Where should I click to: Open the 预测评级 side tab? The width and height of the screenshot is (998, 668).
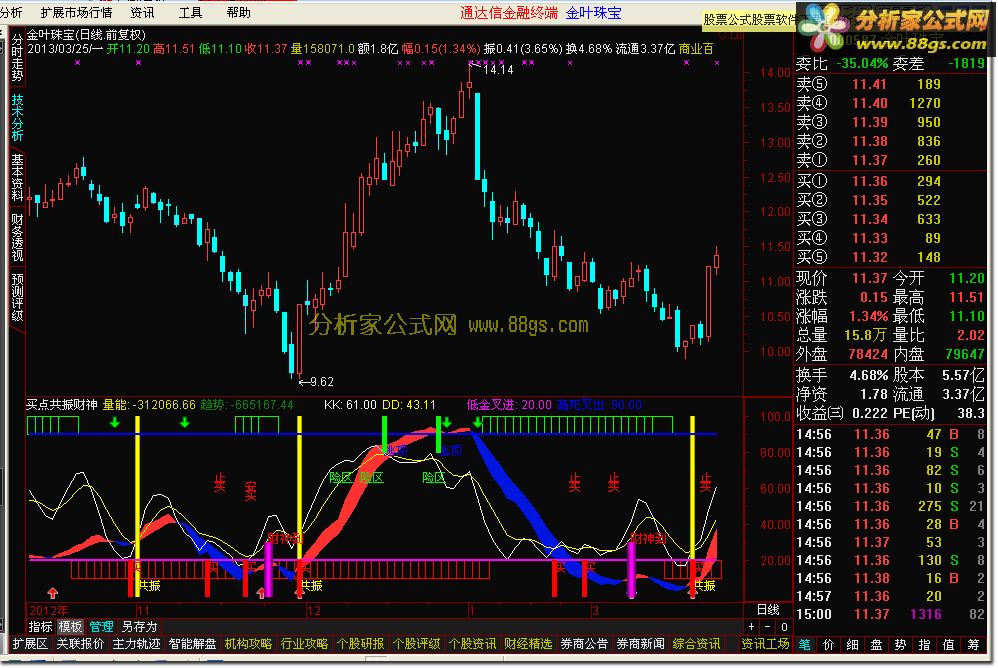(x=17, y=297)
